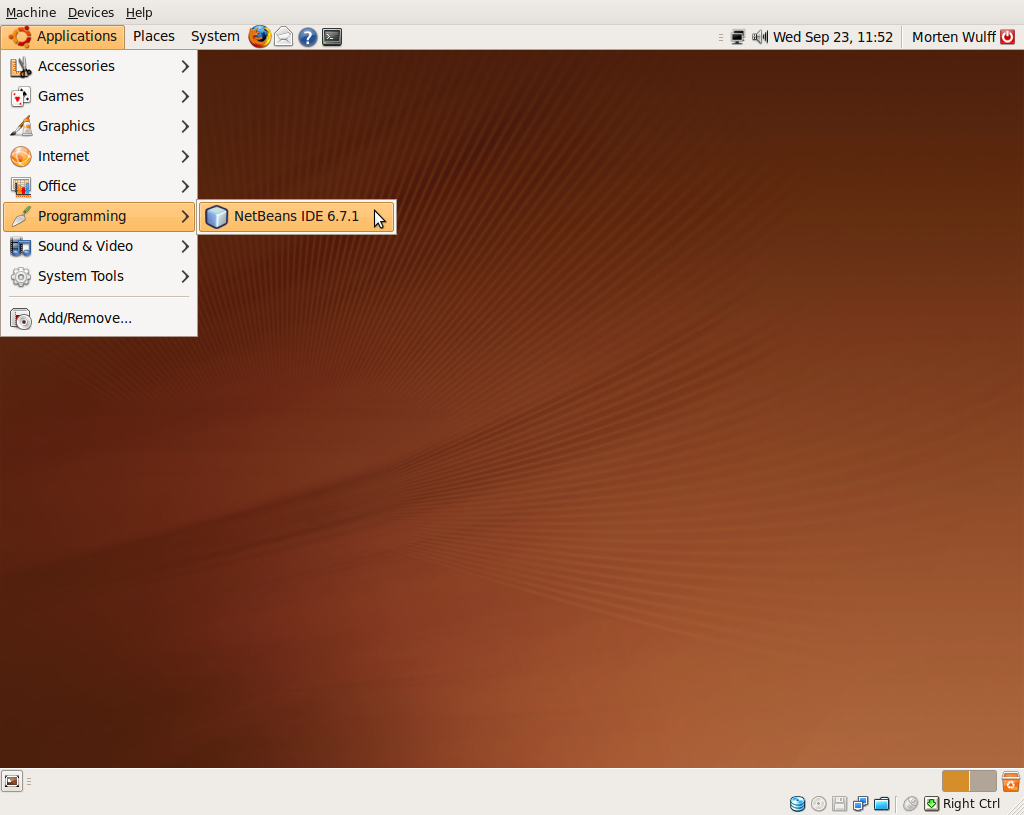
Task: Click the notification area handle left of network
Action: coord(720,37)
